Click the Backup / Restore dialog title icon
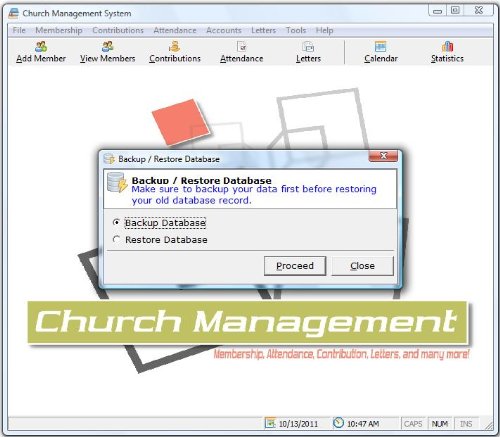This screenshot has width=500, height=437. [109, 159]
